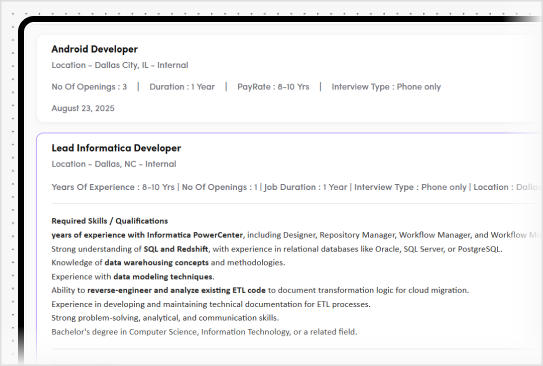Open the Lead Informatica Developer job title
This screenshot has width=543, height=366.
[116, 148]
